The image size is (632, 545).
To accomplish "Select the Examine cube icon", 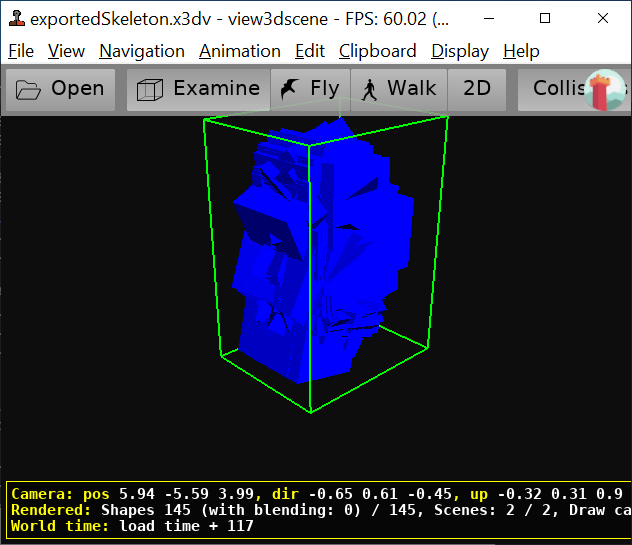I will coord(150,89).
